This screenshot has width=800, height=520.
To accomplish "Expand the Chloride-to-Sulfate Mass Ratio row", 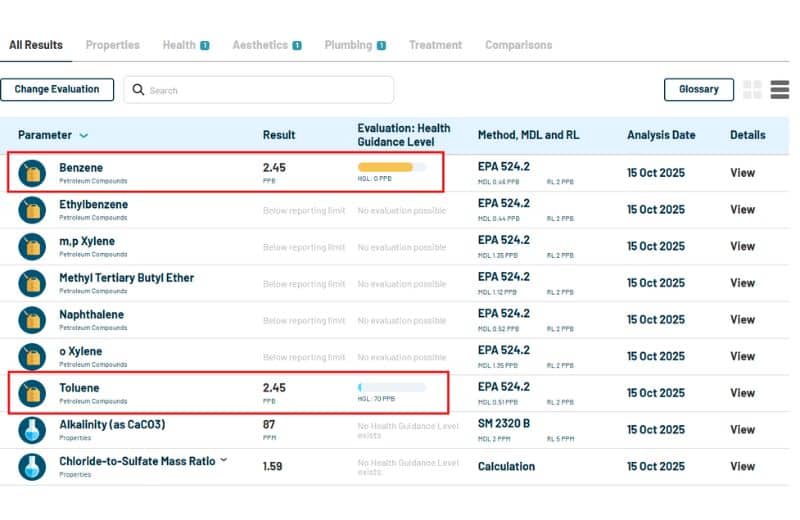I will (x=224, y=460).
